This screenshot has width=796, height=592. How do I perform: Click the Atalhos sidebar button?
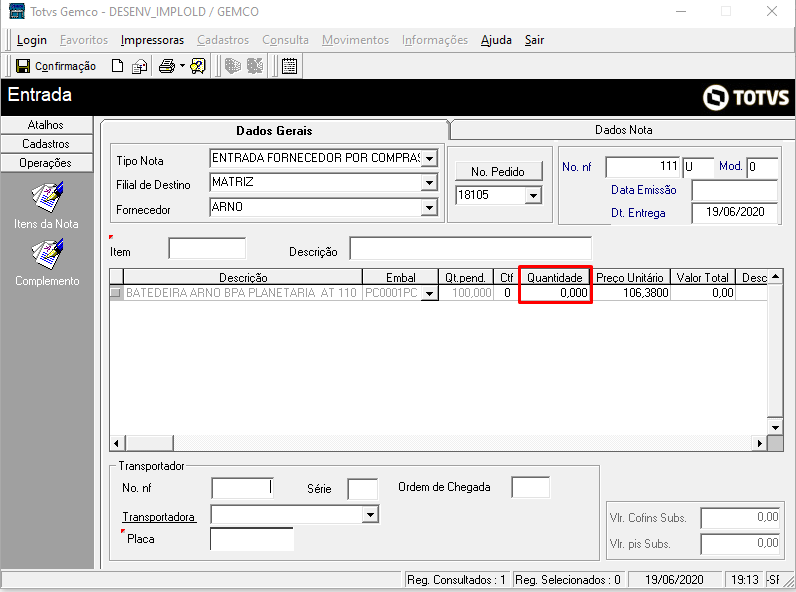[46, 125]
